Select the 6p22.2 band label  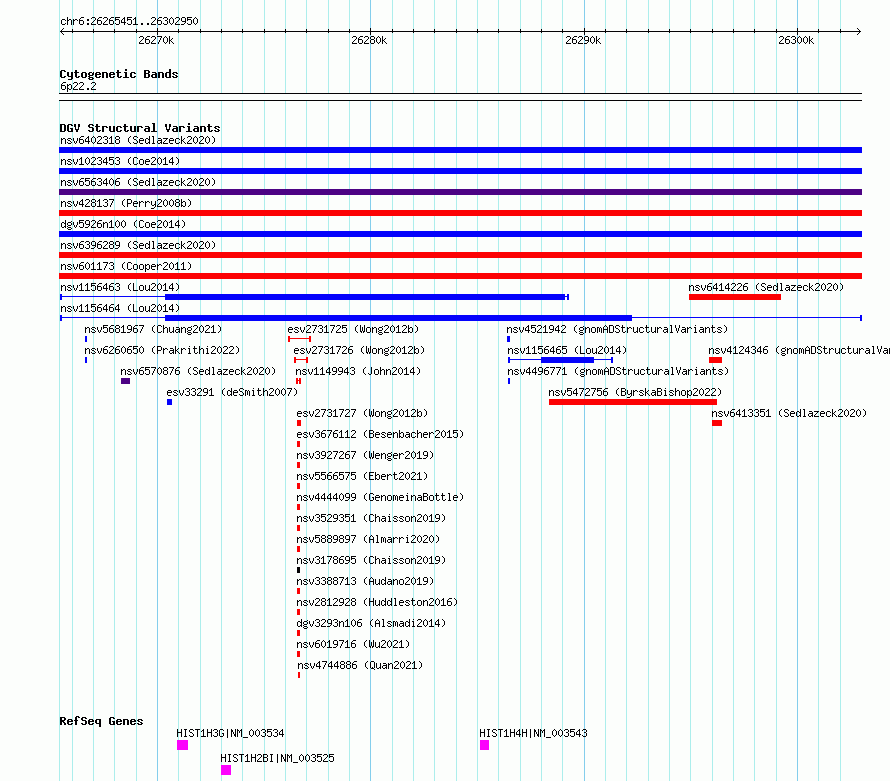[x=78, y=86]
